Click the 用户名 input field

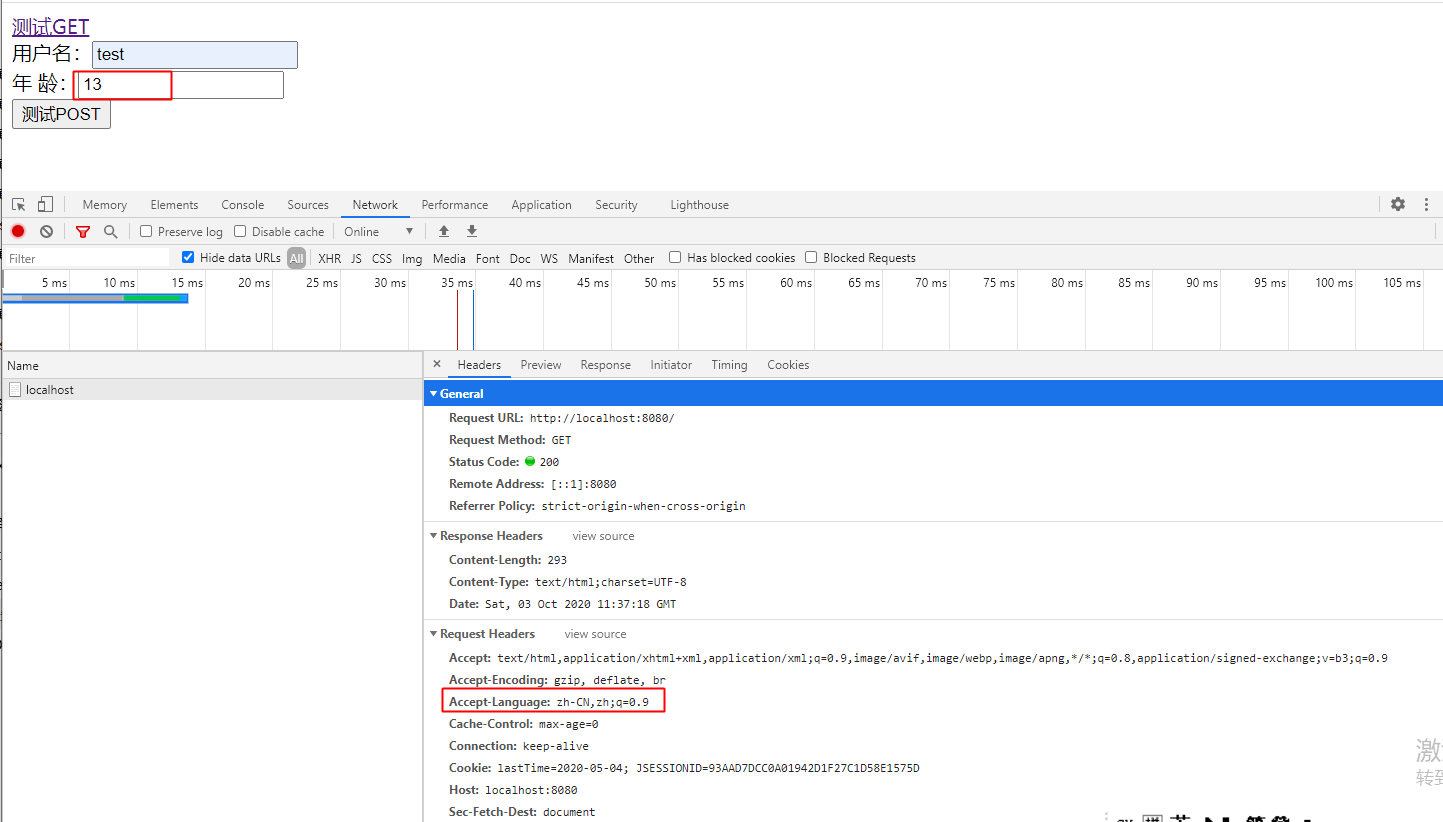point(195,55)
